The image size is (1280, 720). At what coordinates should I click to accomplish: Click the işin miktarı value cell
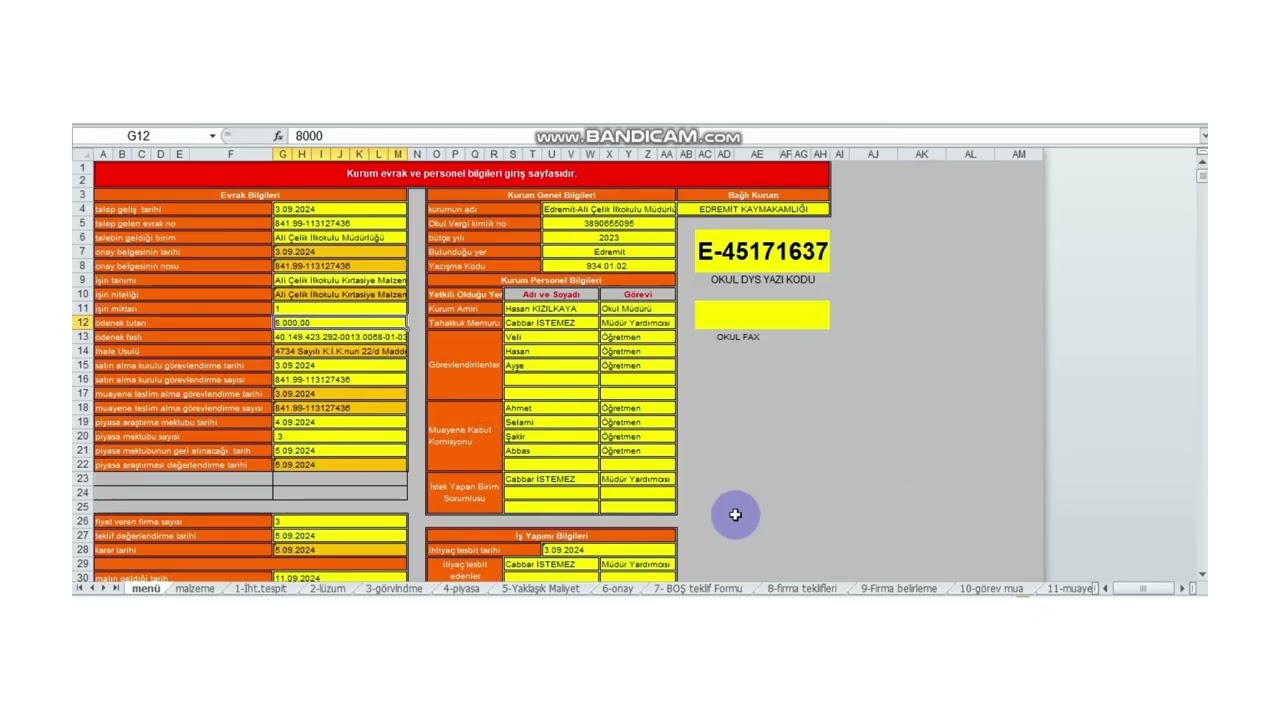tap(340, 309)
